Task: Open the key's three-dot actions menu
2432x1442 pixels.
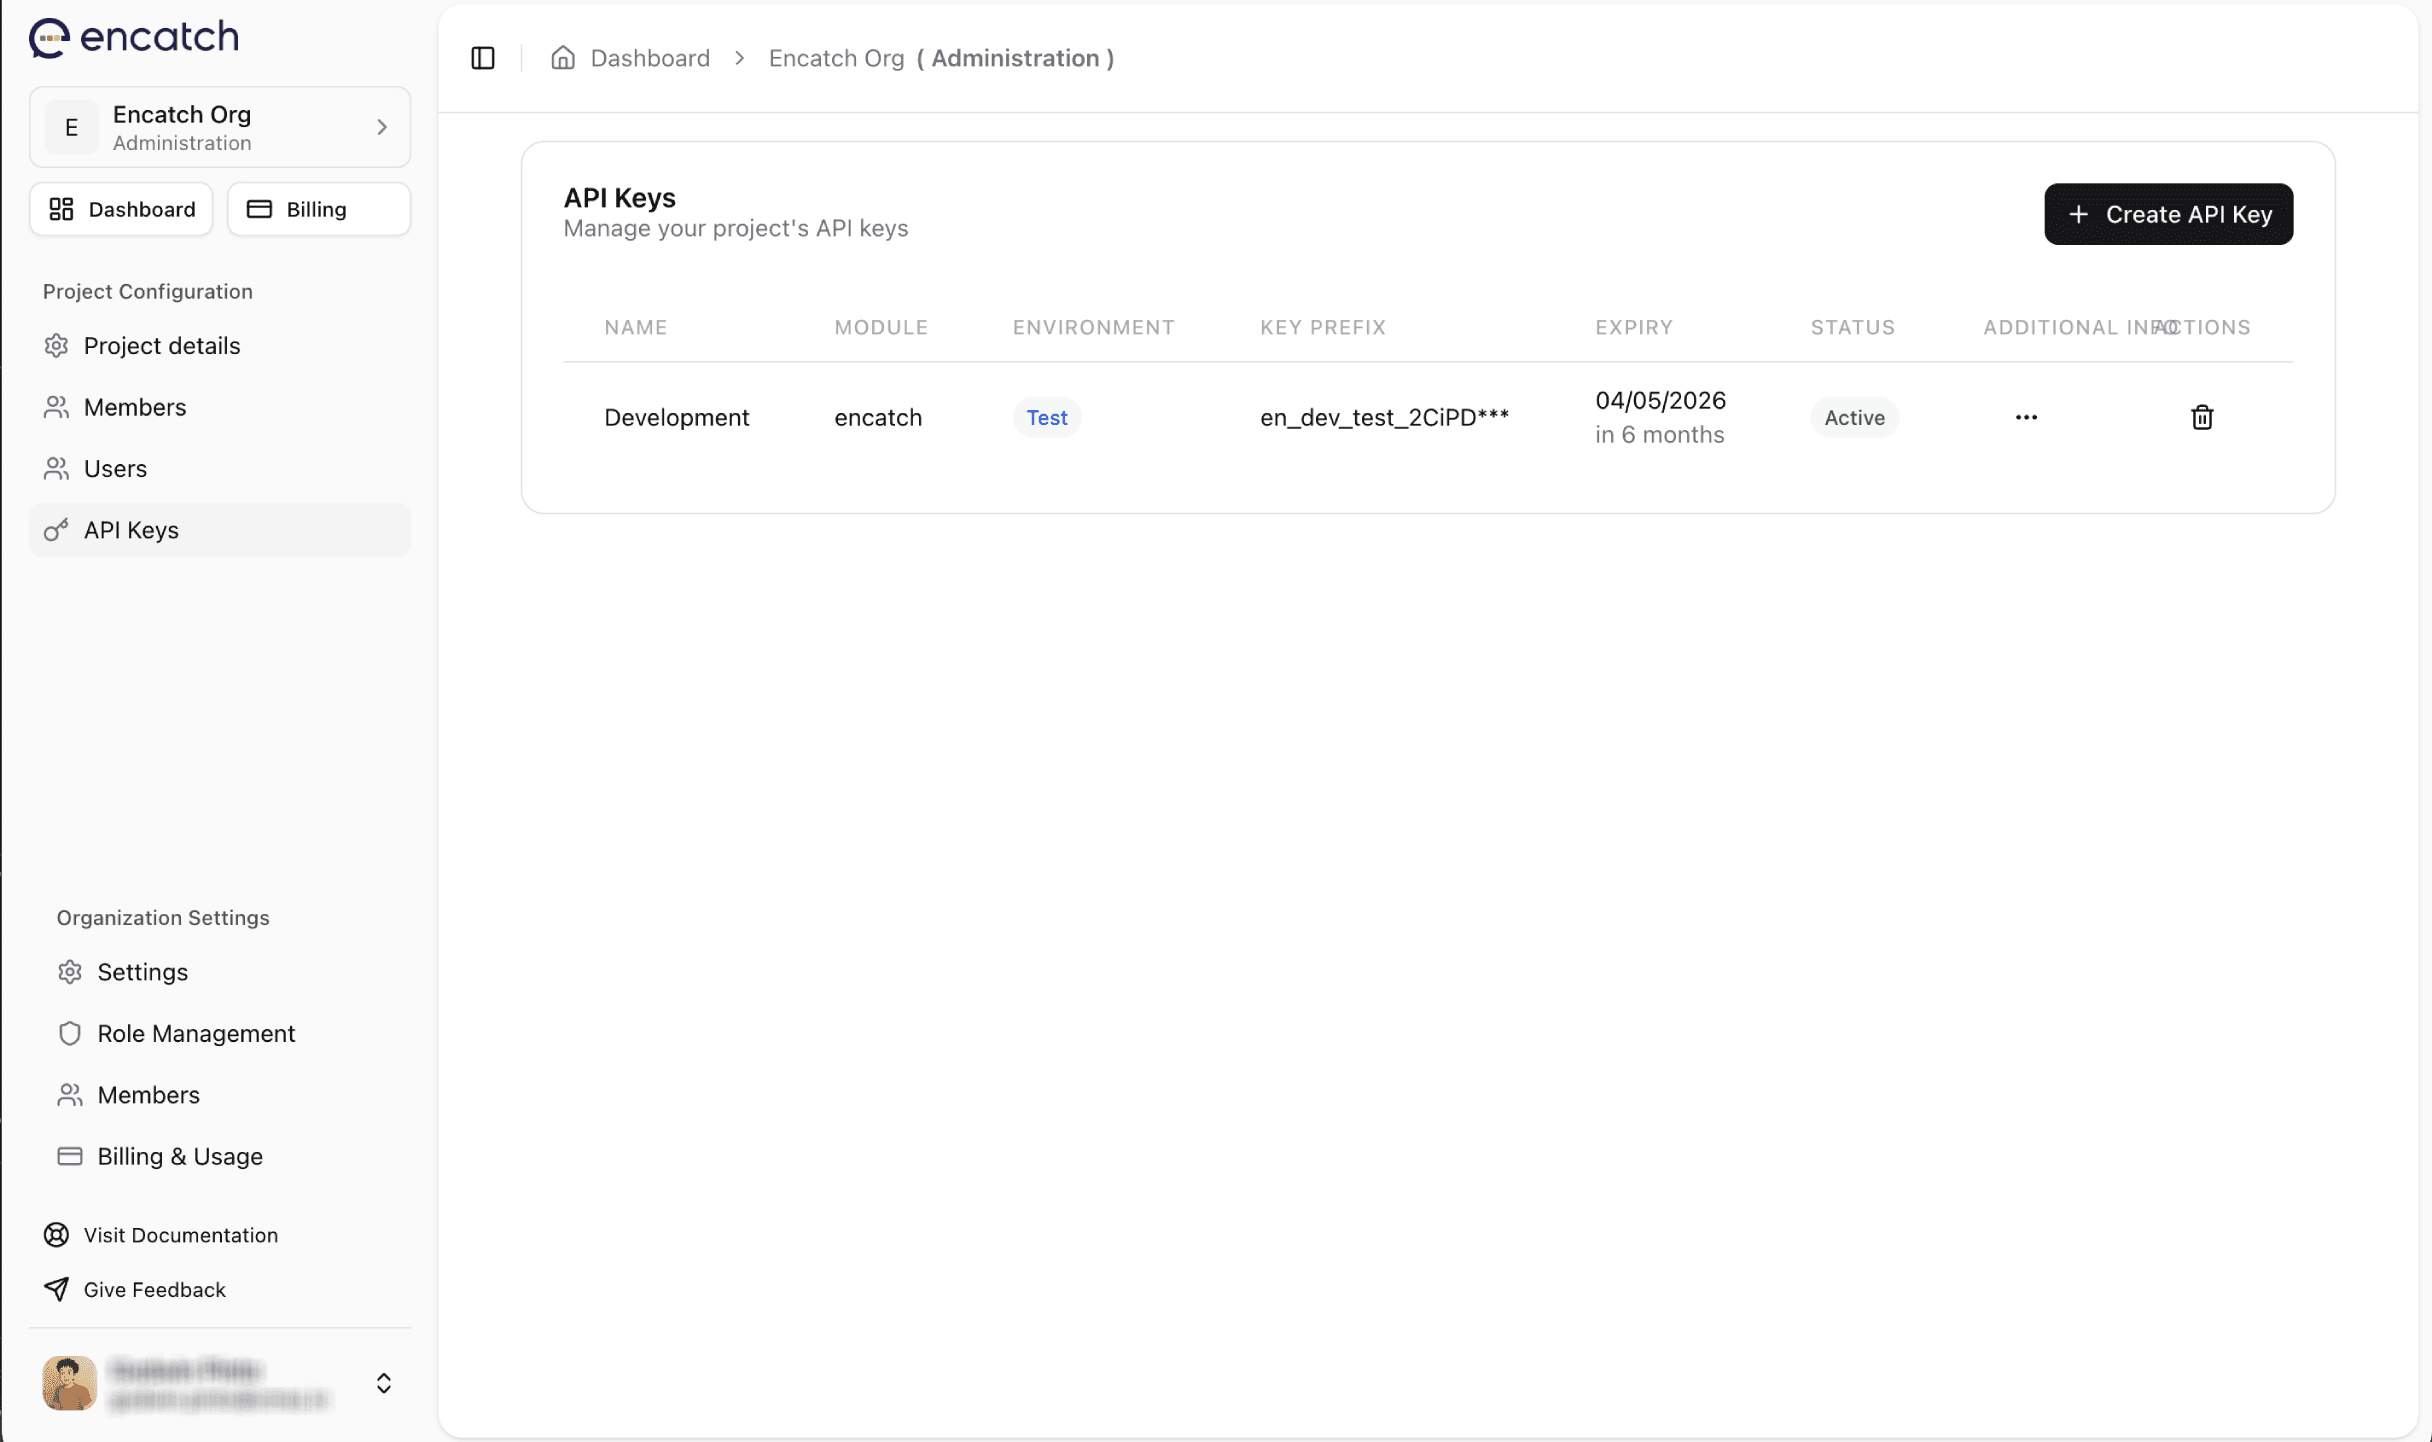Action: (x=2026, y=417)
